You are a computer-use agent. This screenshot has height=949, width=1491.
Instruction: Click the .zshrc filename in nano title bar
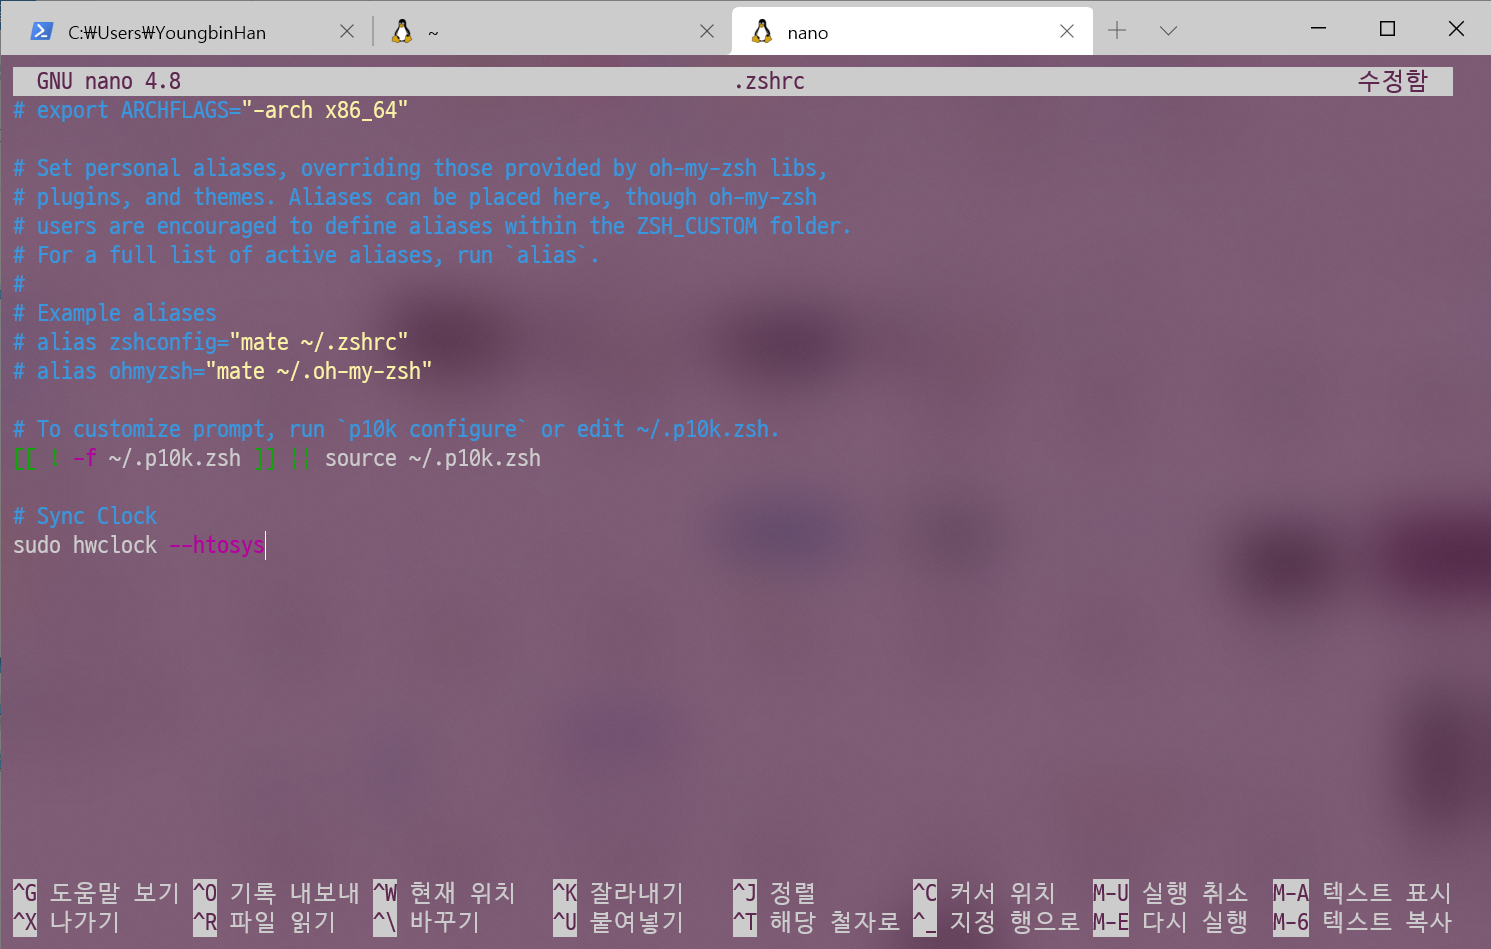(769, 82)
